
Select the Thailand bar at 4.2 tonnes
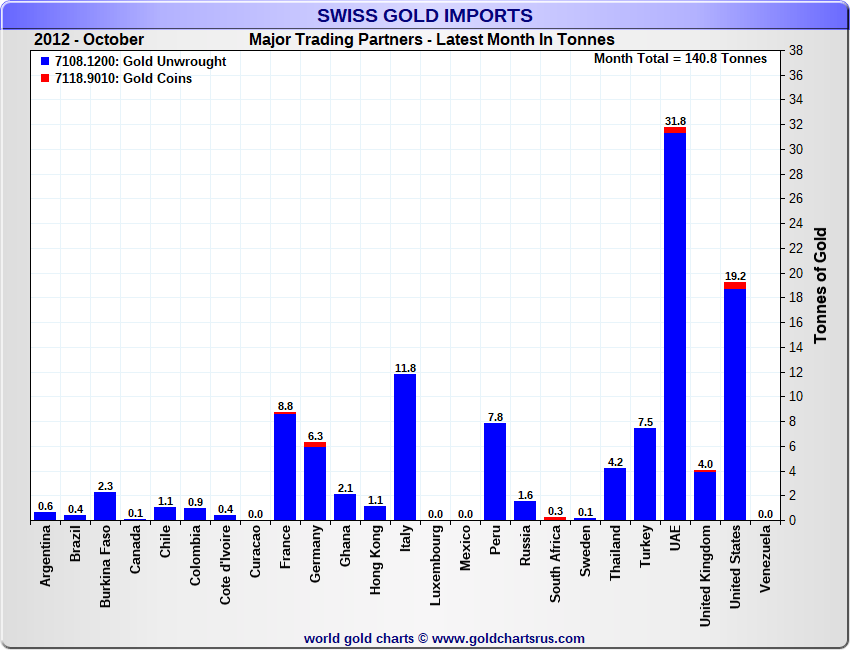point(615,494)
